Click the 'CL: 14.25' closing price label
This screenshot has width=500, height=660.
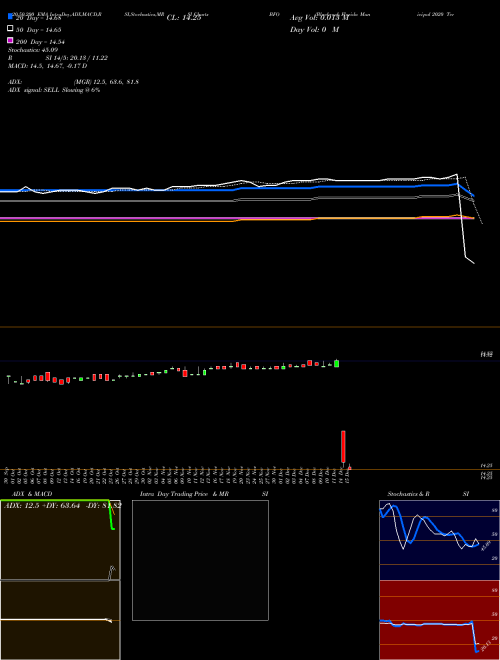[x=184, y=18]
